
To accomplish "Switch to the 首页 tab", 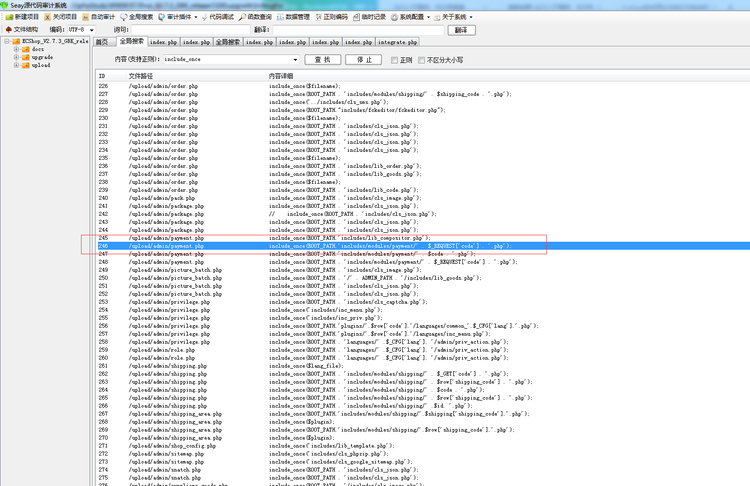I will 101,42.
